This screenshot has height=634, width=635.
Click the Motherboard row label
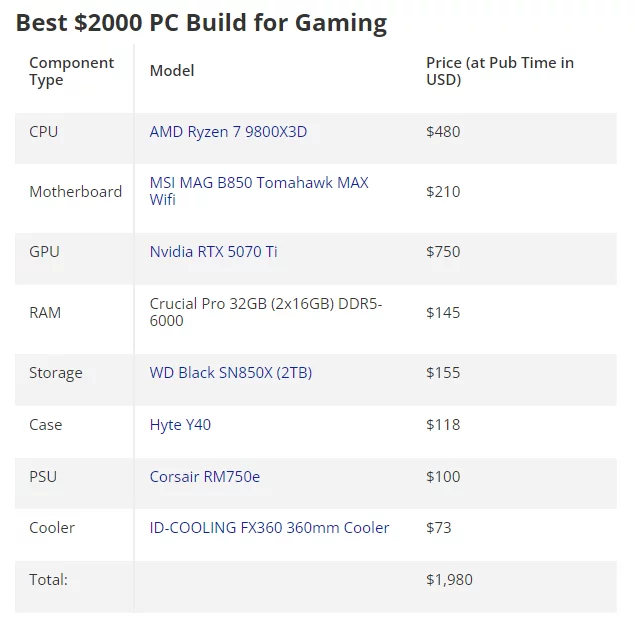[x=75, y=192]
